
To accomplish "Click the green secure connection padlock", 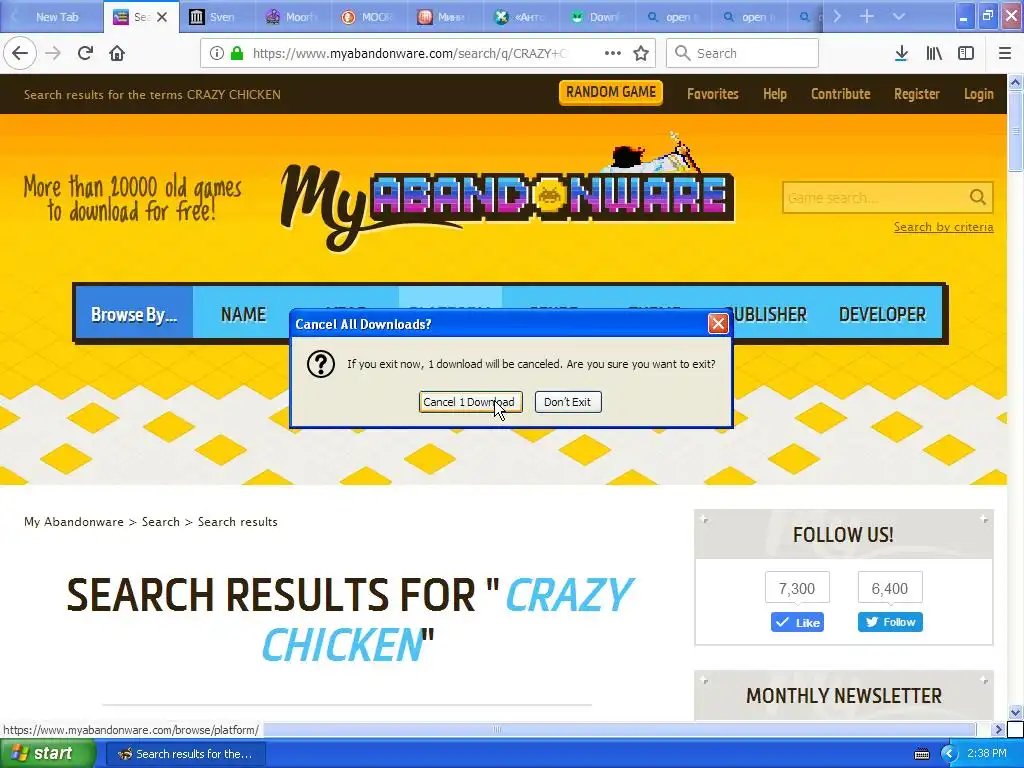I will pos(236,54).
